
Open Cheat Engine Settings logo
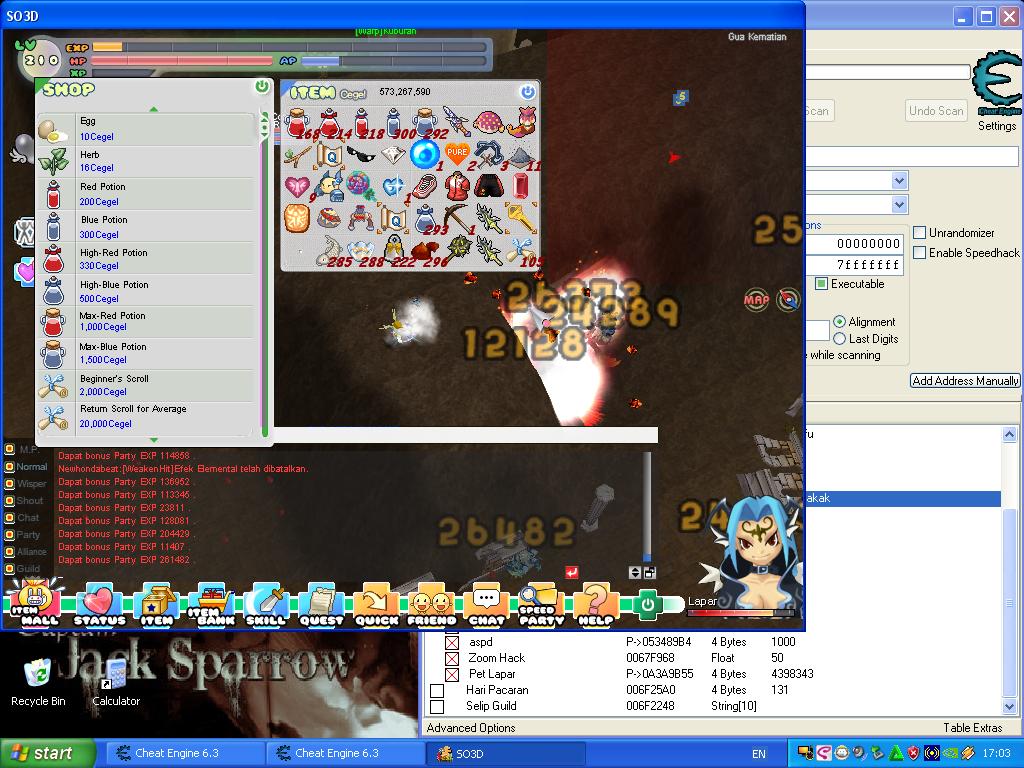(x=997, y=91)
